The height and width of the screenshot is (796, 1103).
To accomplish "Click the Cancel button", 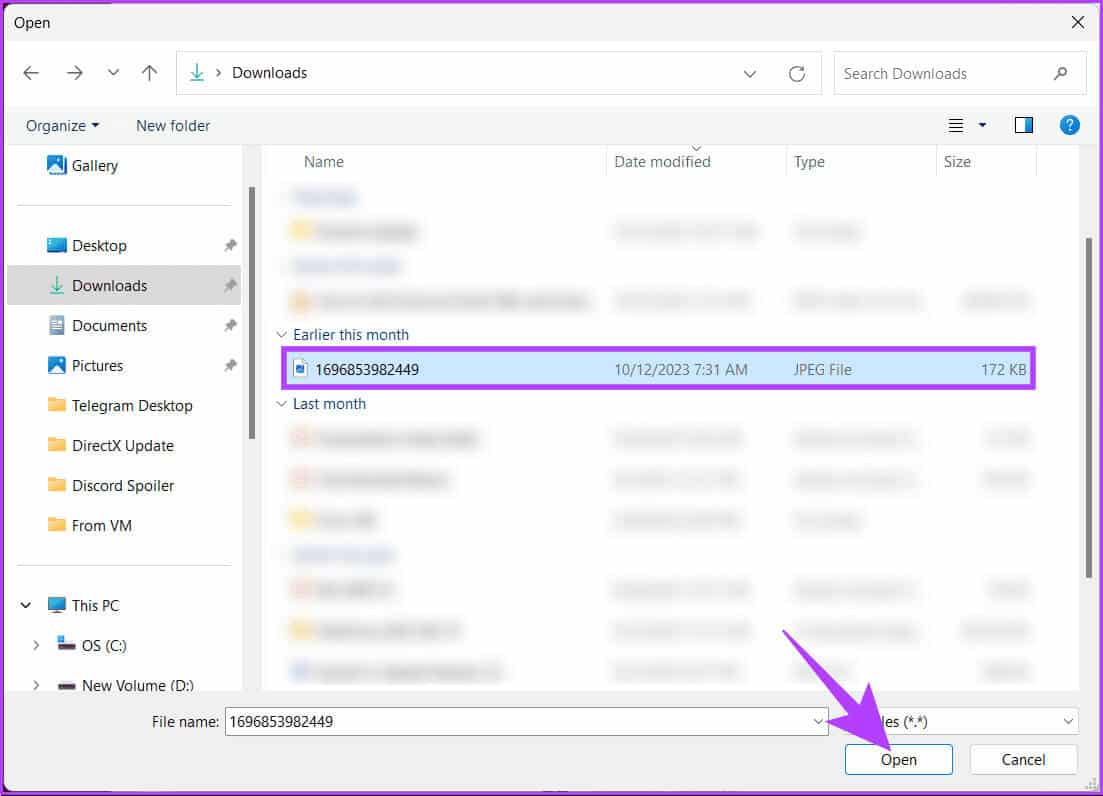I will click(x=1024, y=759).
